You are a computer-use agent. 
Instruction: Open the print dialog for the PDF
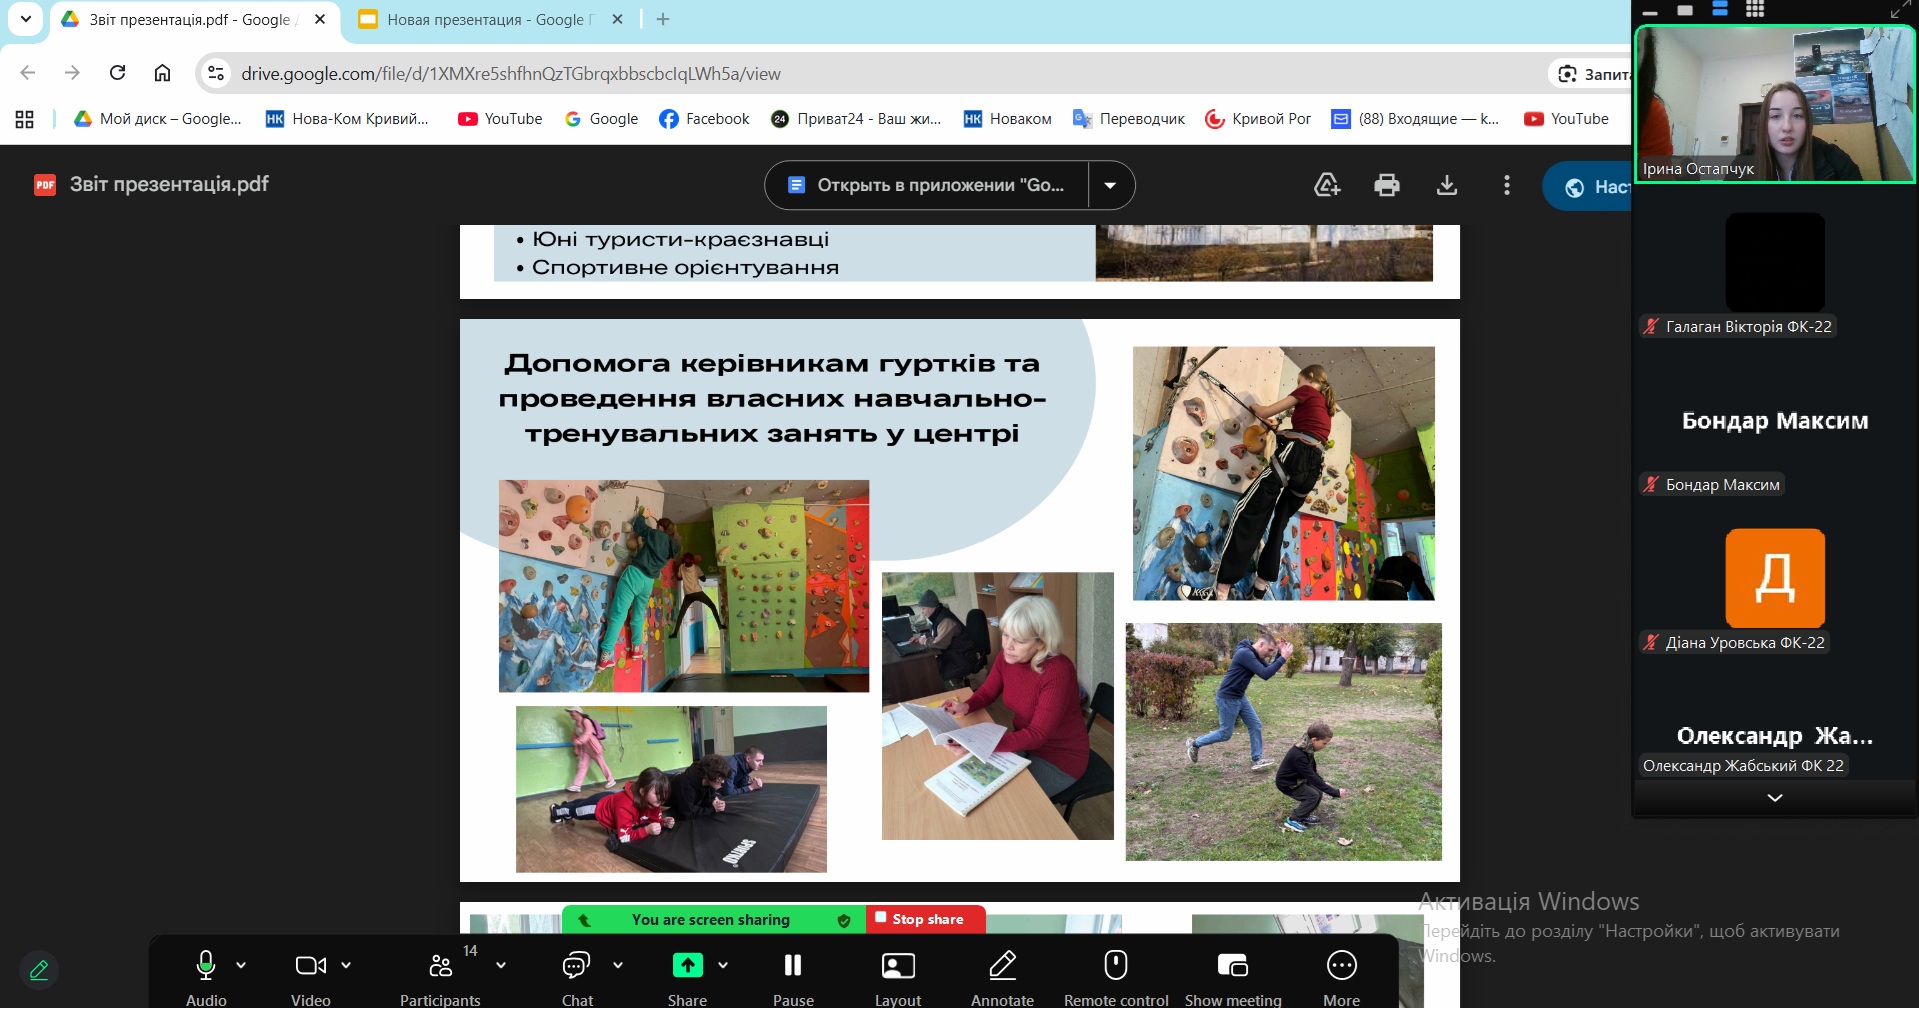tap(1386, 185)
